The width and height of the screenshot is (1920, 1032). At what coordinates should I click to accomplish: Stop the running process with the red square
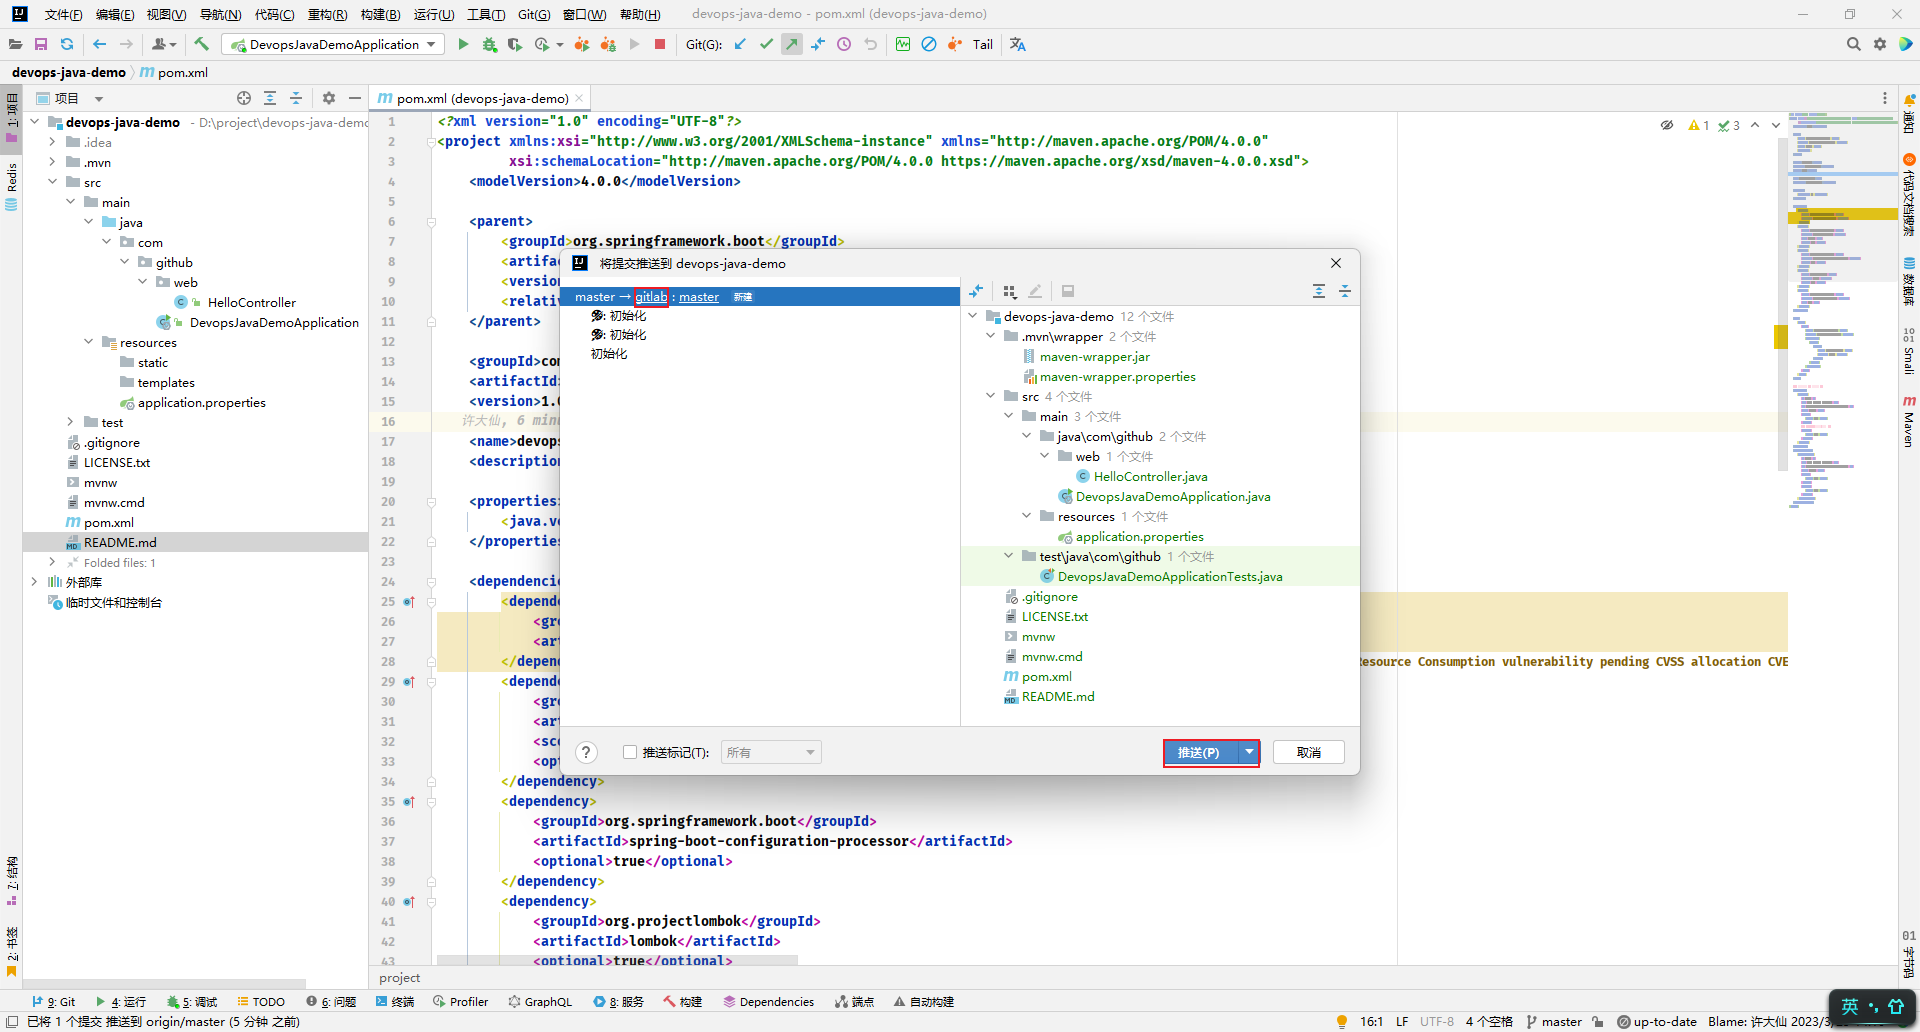[660, 44]
